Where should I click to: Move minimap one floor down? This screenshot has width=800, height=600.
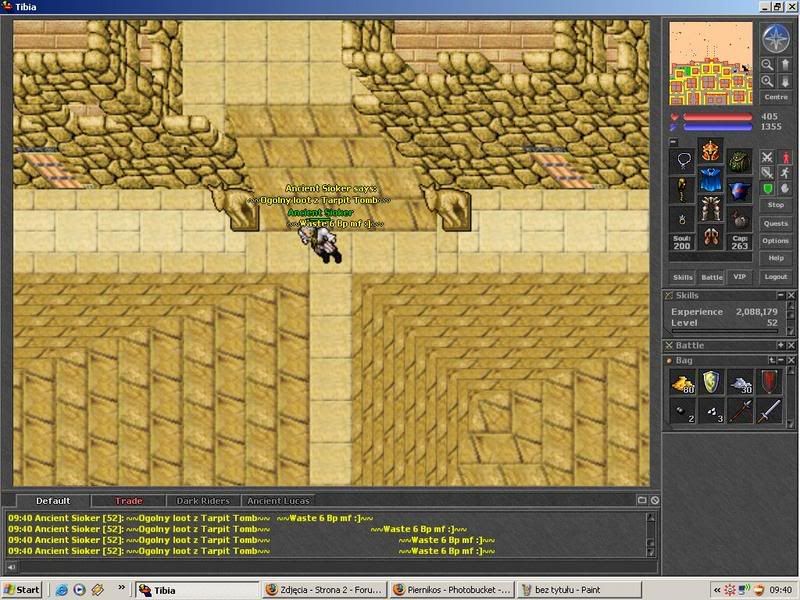[785, 82]
